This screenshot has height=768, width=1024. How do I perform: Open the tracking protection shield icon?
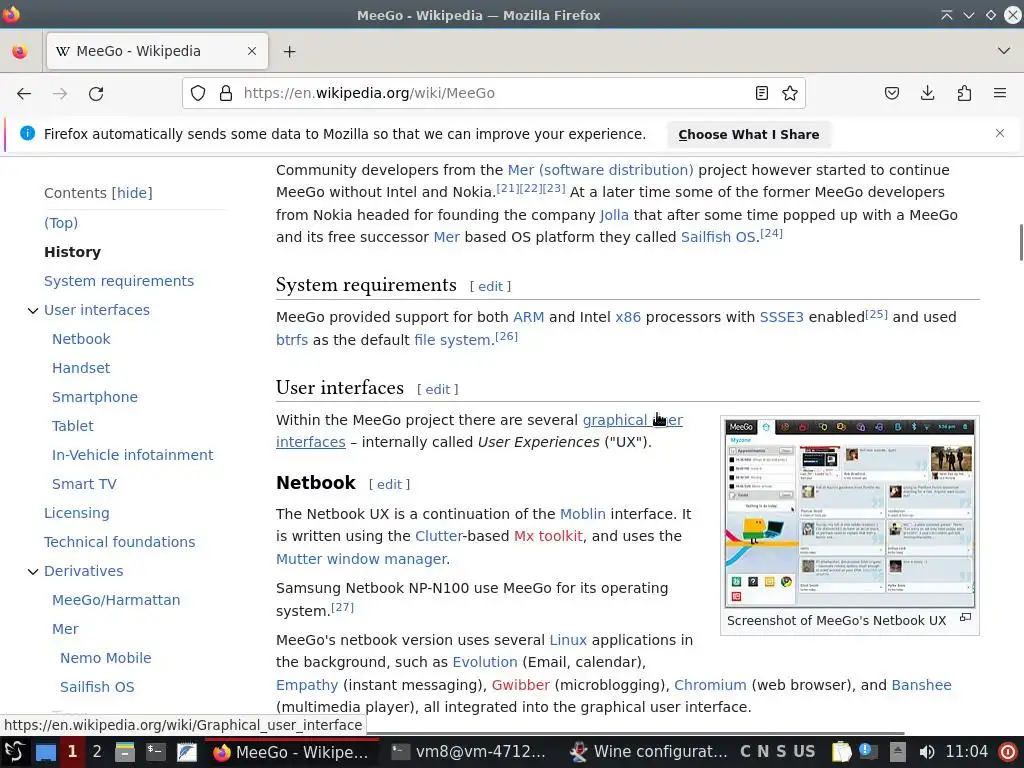[x=198, y=93]
